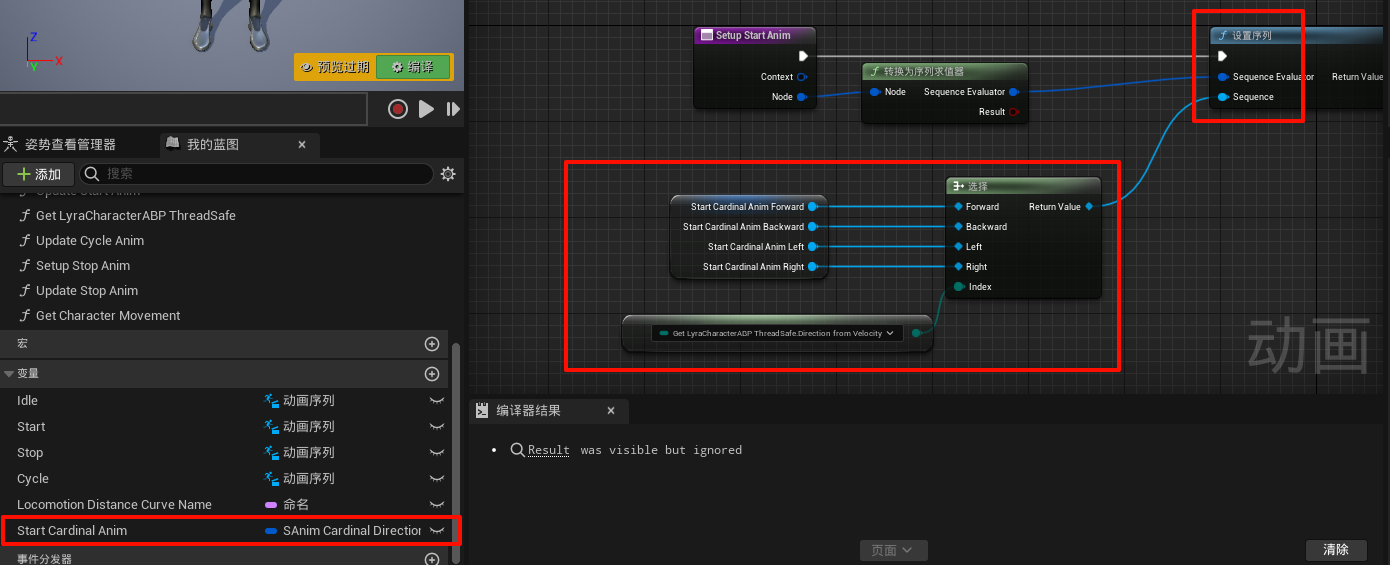
Task: Click the 编译器结果 tab terminal icon
Action: [x=482, y=411]
